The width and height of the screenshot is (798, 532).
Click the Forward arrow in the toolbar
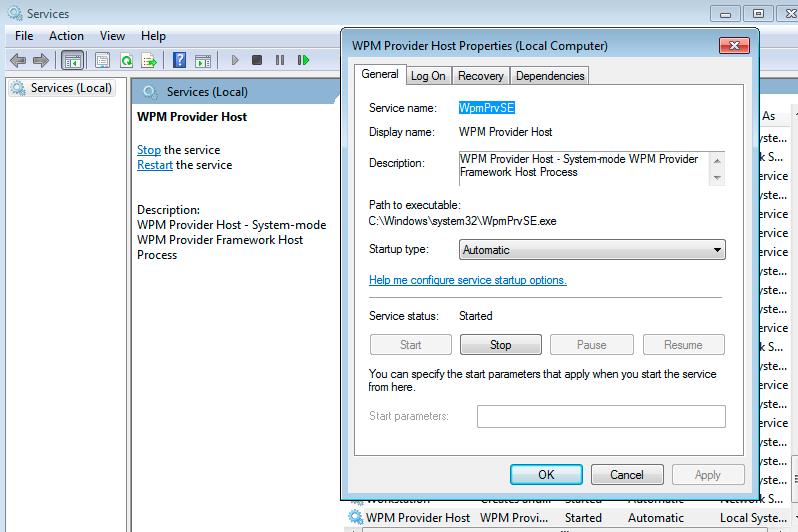[x=41, y=60]
